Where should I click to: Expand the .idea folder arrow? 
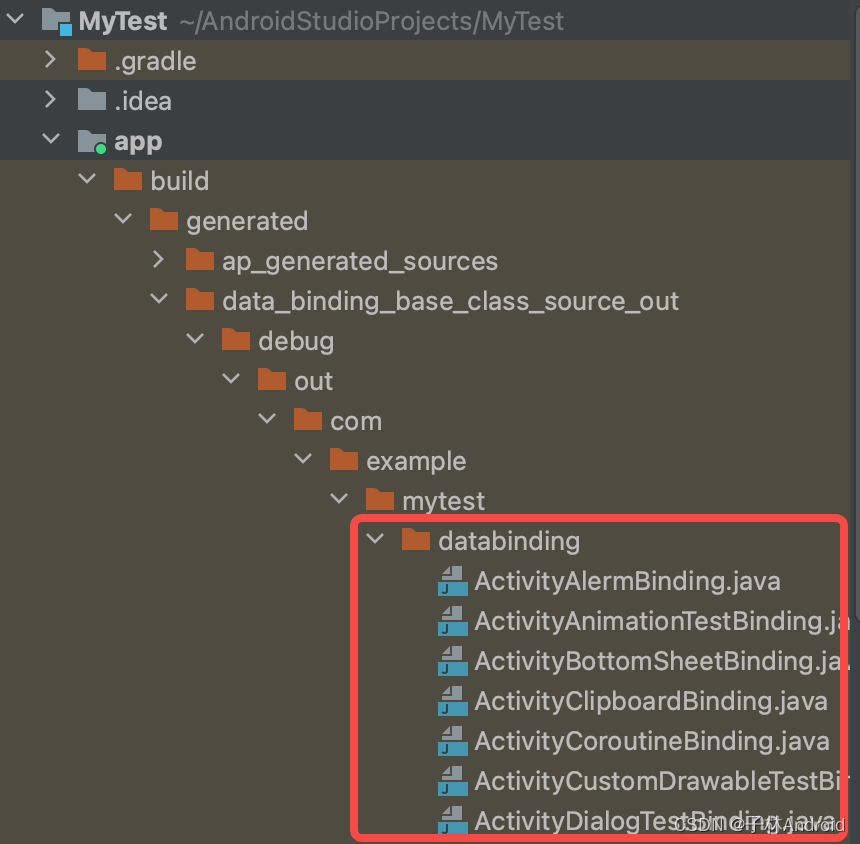click(50, 99)
